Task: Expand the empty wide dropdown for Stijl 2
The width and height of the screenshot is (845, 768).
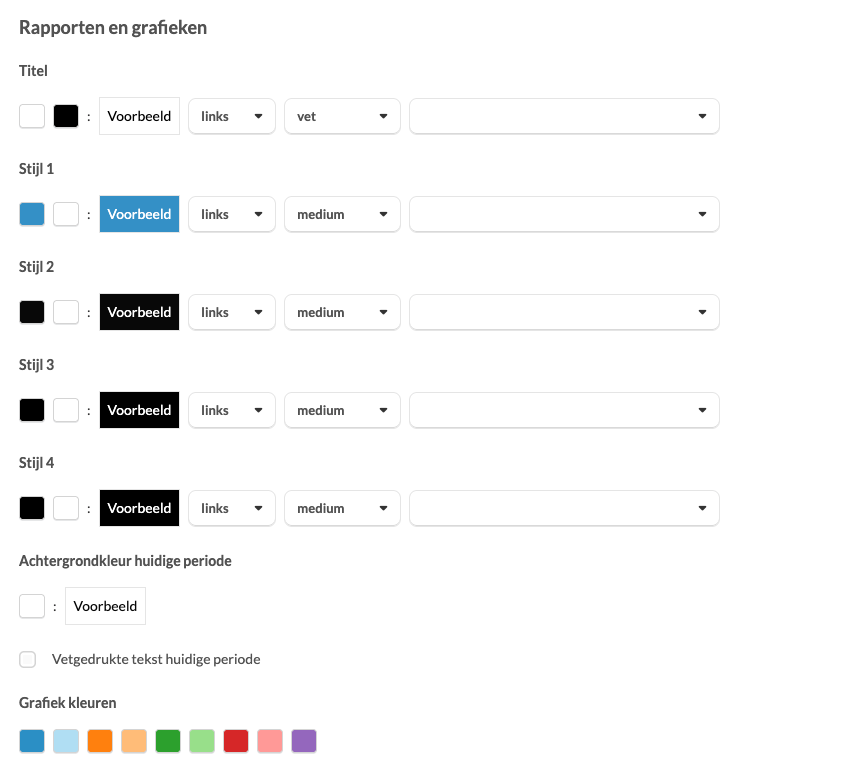Action: click(564, 312)
